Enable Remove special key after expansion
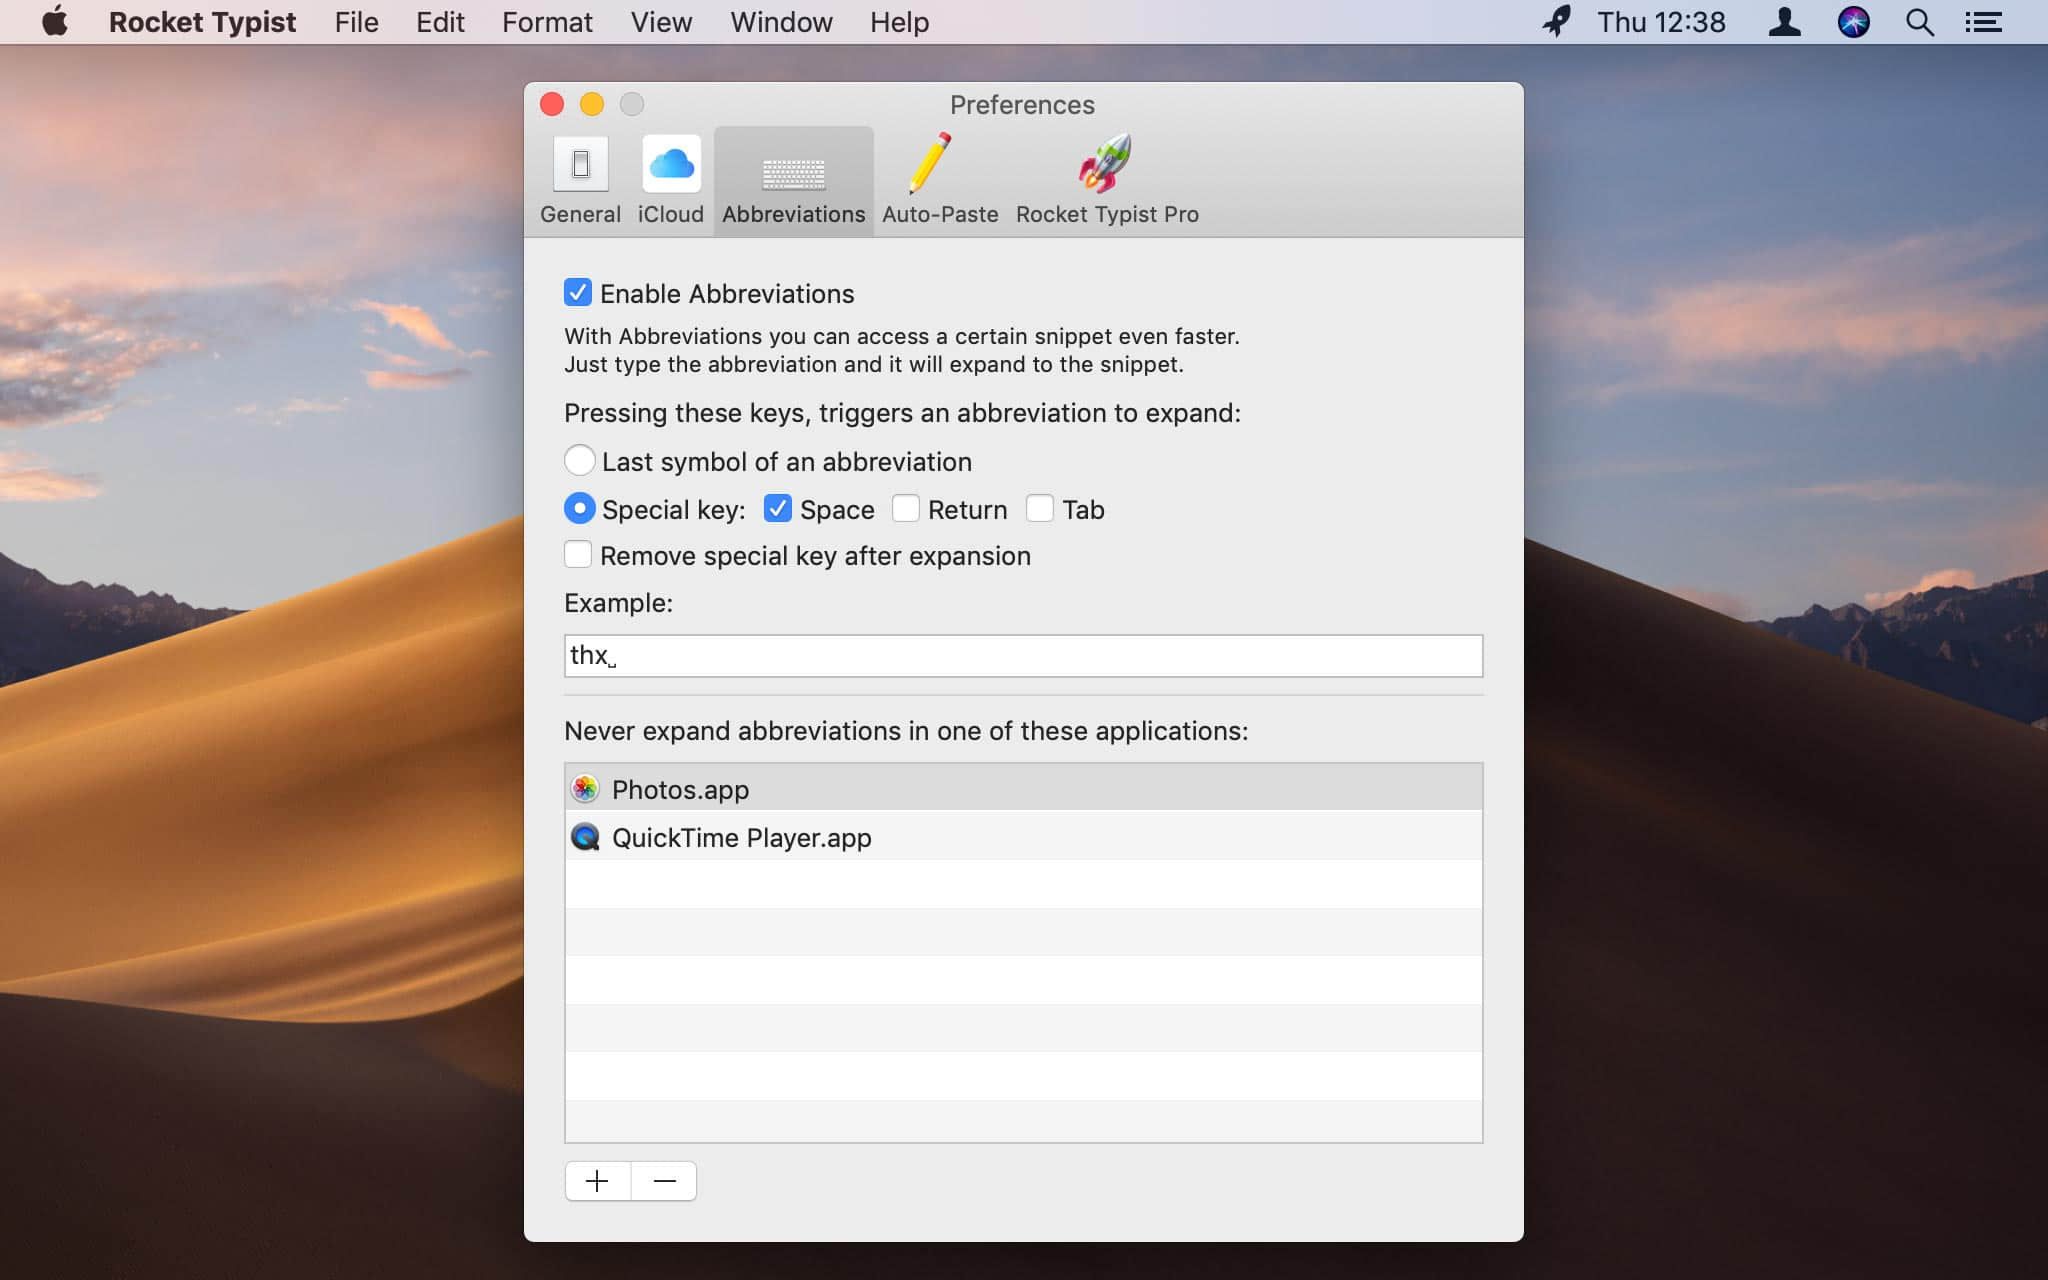 [x=578, y=554]
